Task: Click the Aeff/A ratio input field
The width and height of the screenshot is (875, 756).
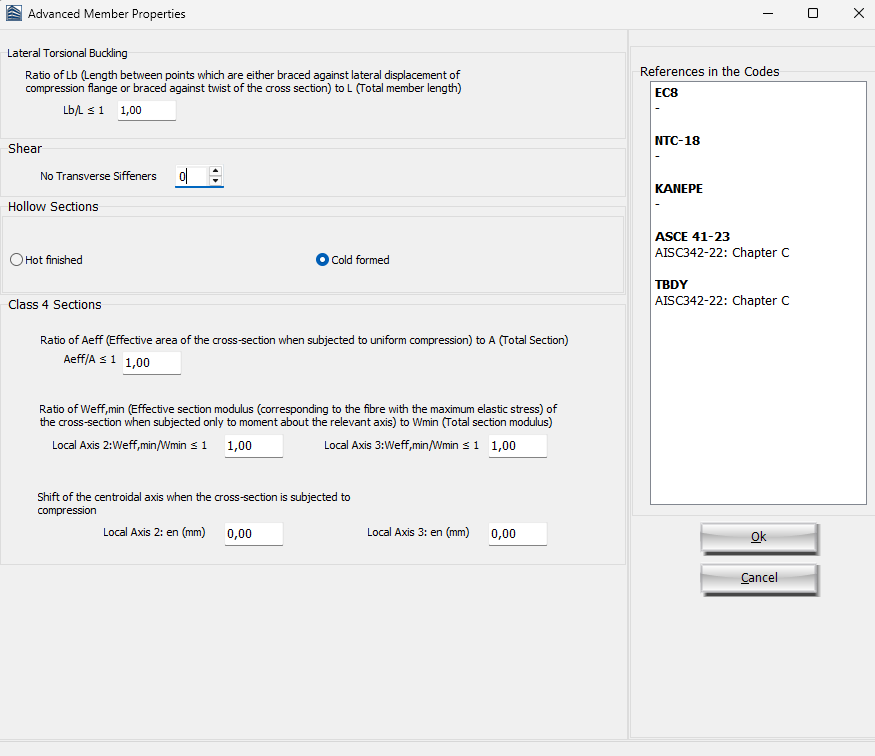Action: pos(152,362)
